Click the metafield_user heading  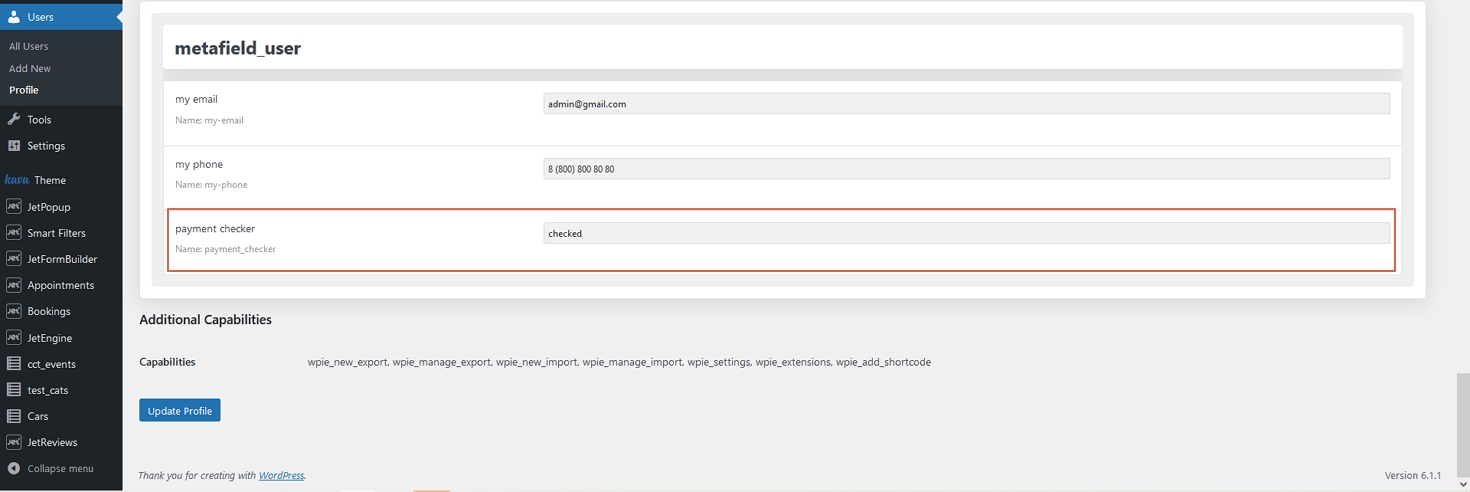tap(238, 48)
